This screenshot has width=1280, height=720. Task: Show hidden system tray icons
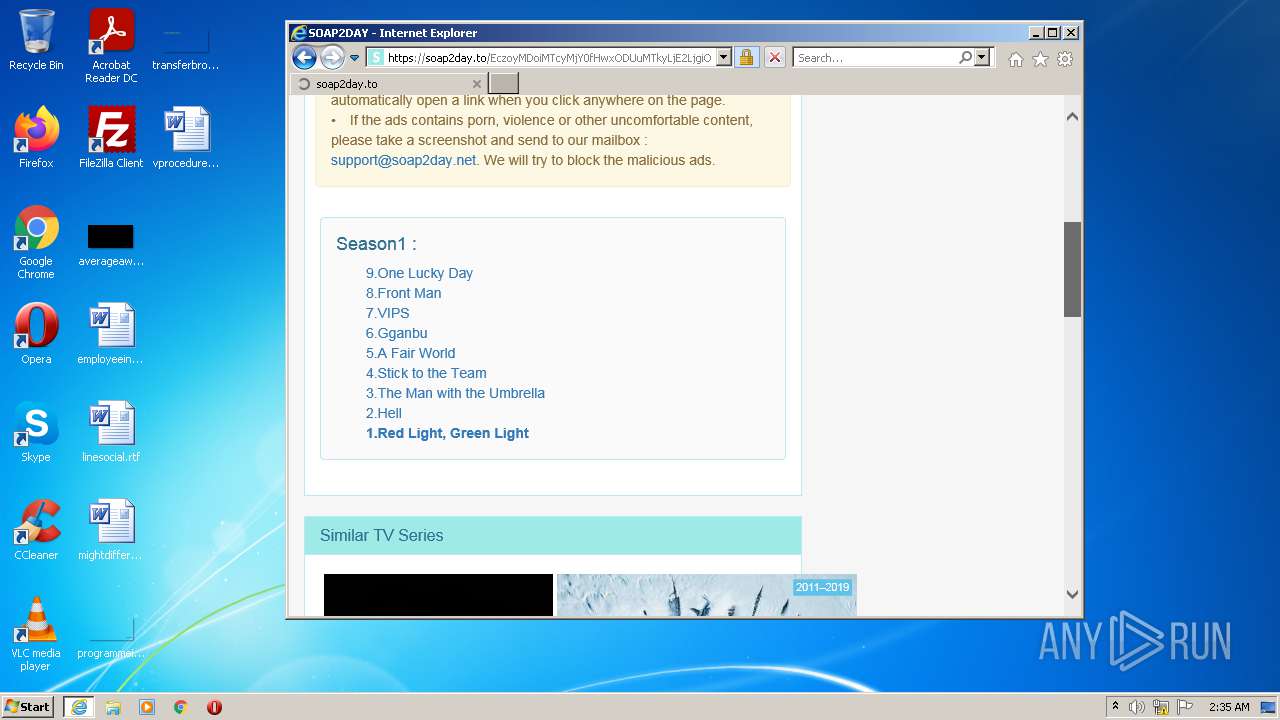click(1115, 707)
